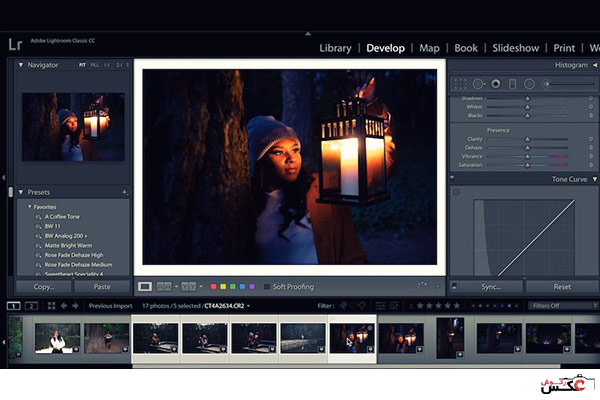Toggle the Auto Sync switch beside Sync
600x400 pixels.
(x=454, y=286)
